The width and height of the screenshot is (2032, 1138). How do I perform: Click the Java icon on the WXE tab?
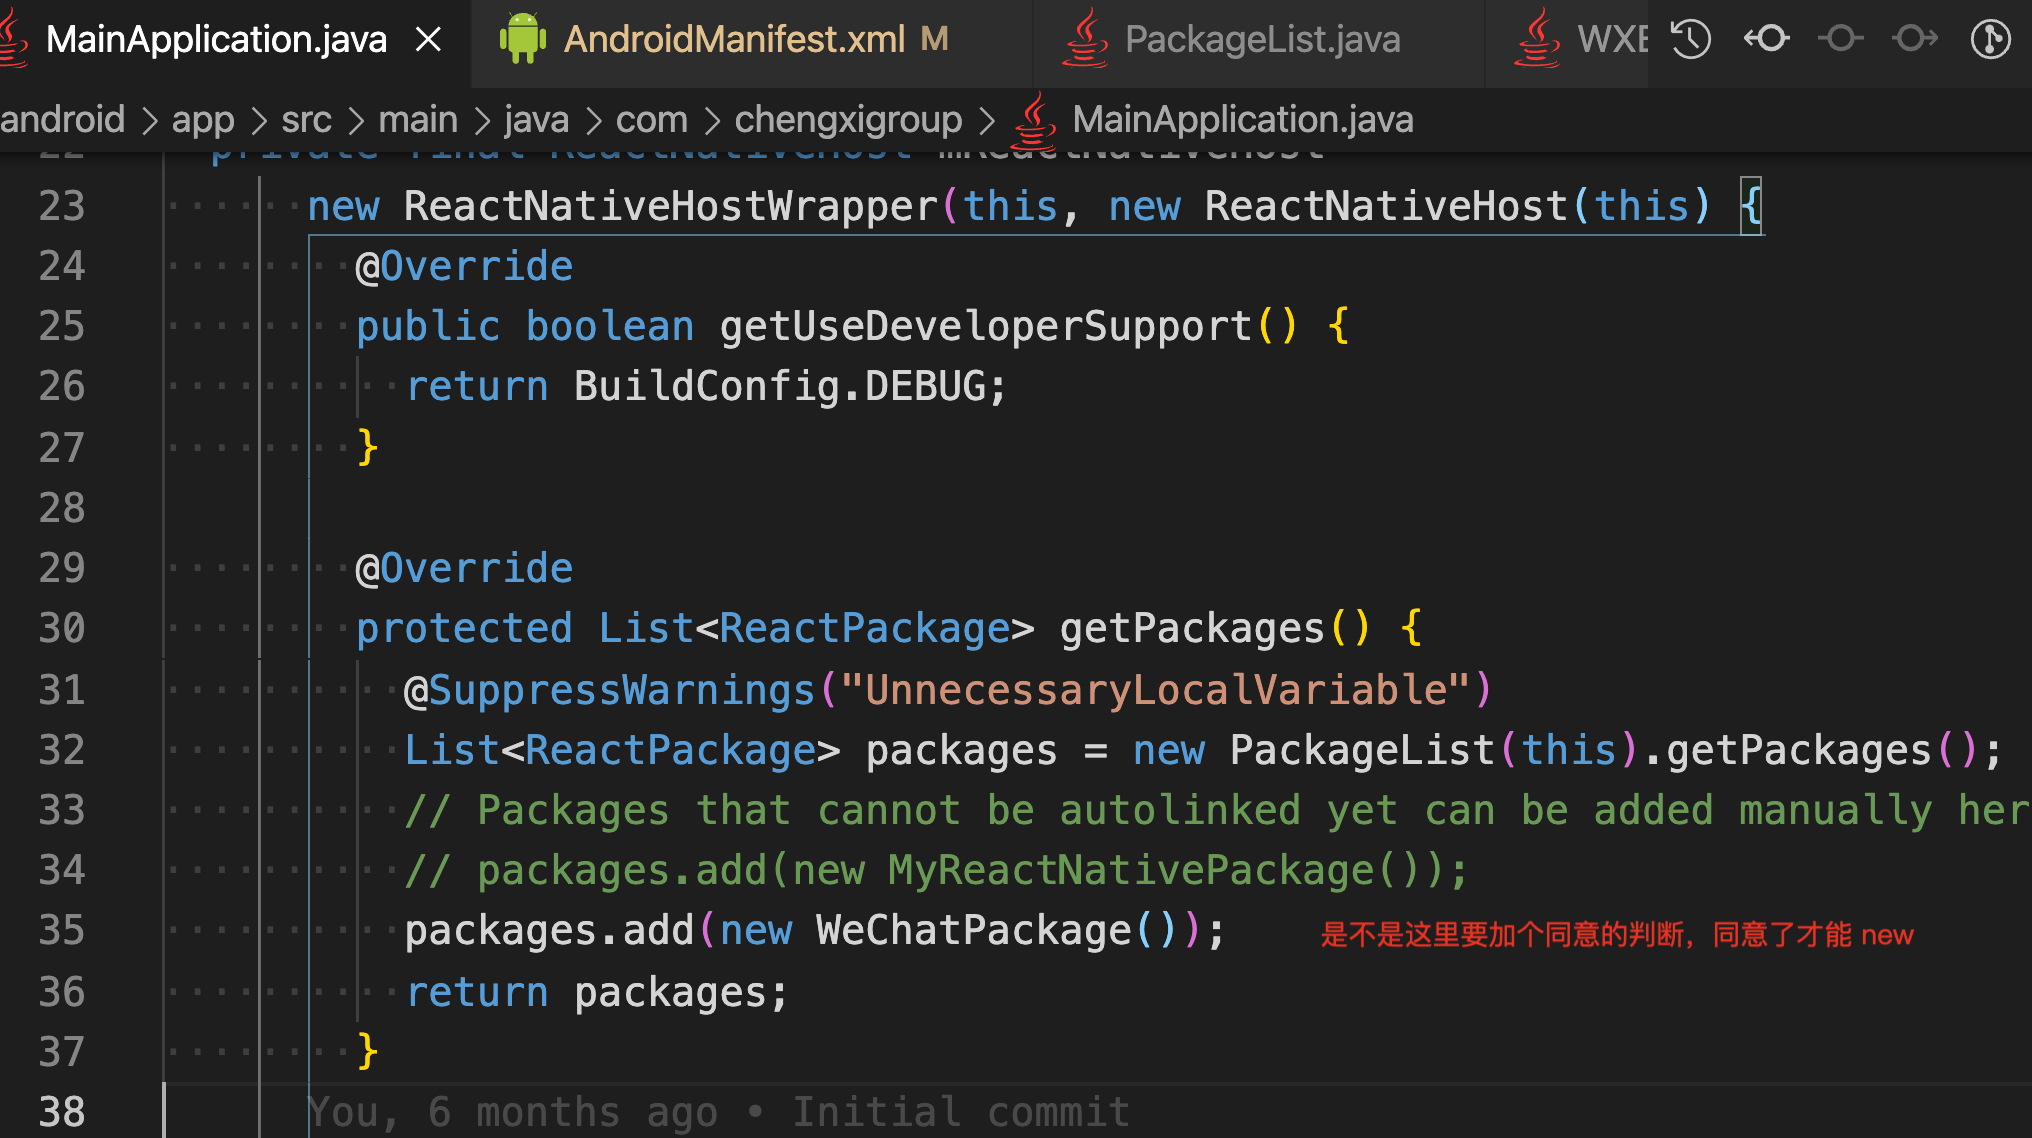(1538, 39)
